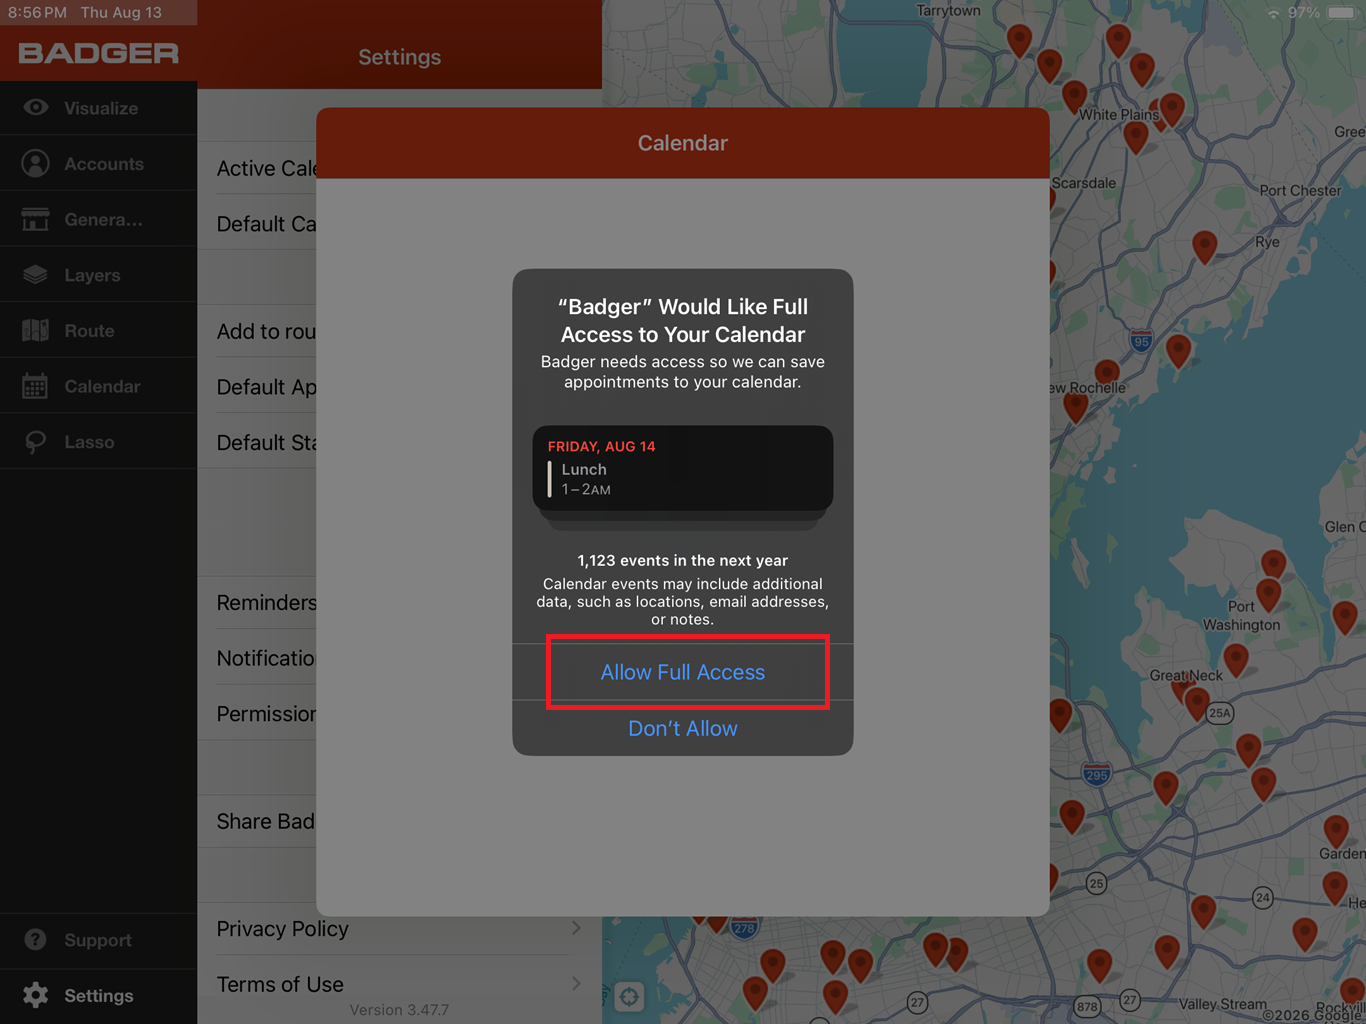
Task: Open the Active Calendar setting row
Action: pos(257,168)
